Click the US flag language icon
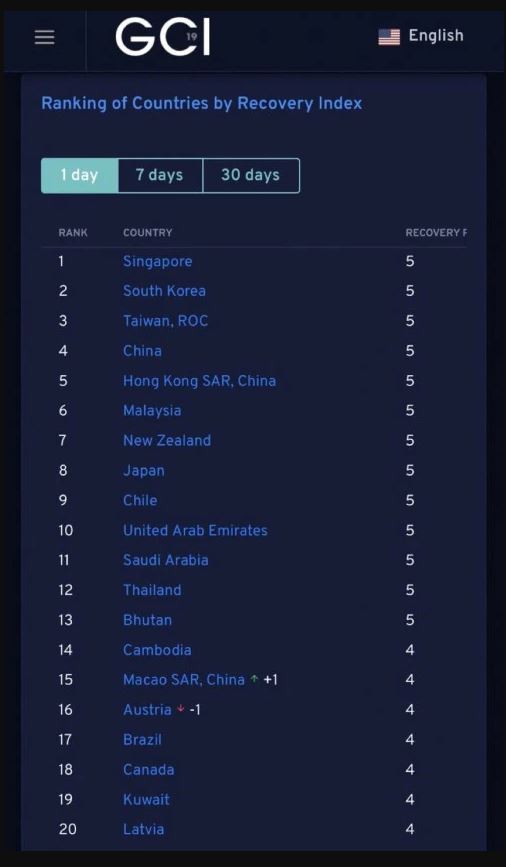Screen dimensions: 506x867 coord(389,37)
